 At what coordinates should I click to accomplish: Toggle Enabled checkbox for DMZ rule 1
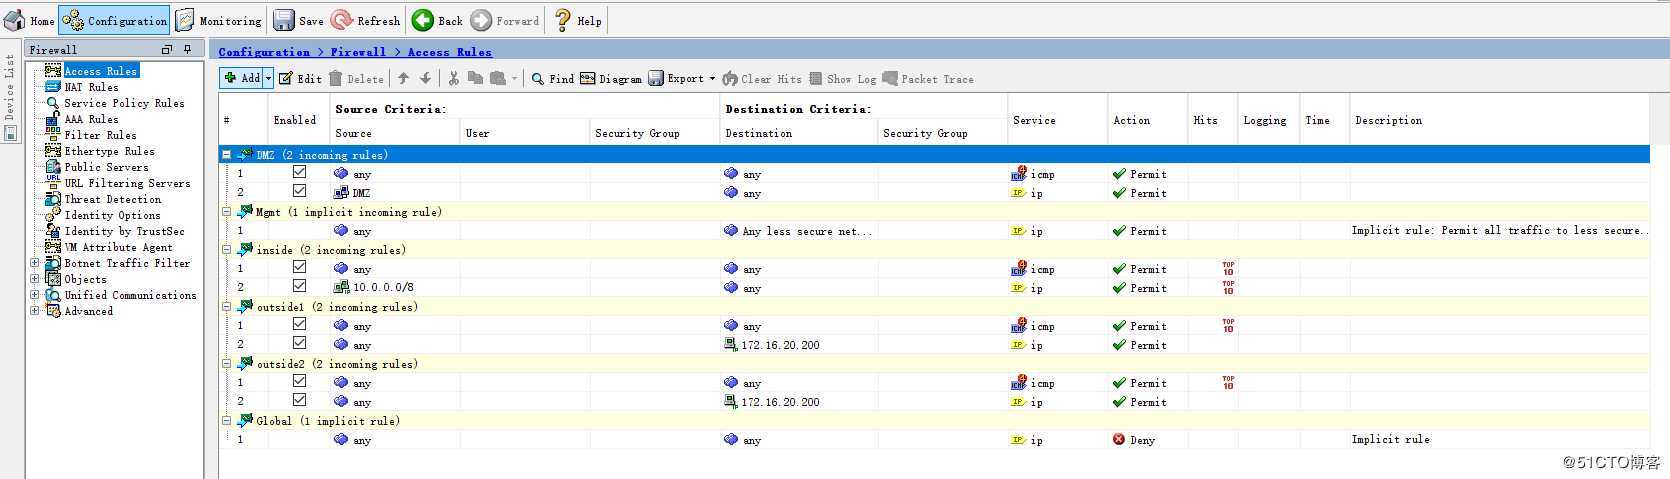[x=299, y=172]
